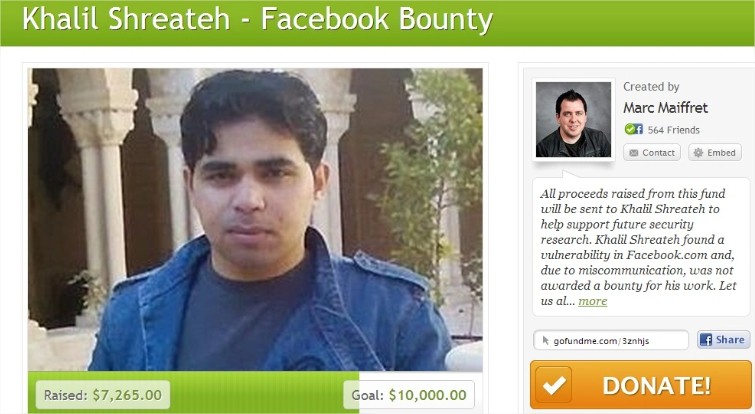Viewport: 755px width, 414px height.
Task: Open the main campaign photo
Action: (255, 220)
